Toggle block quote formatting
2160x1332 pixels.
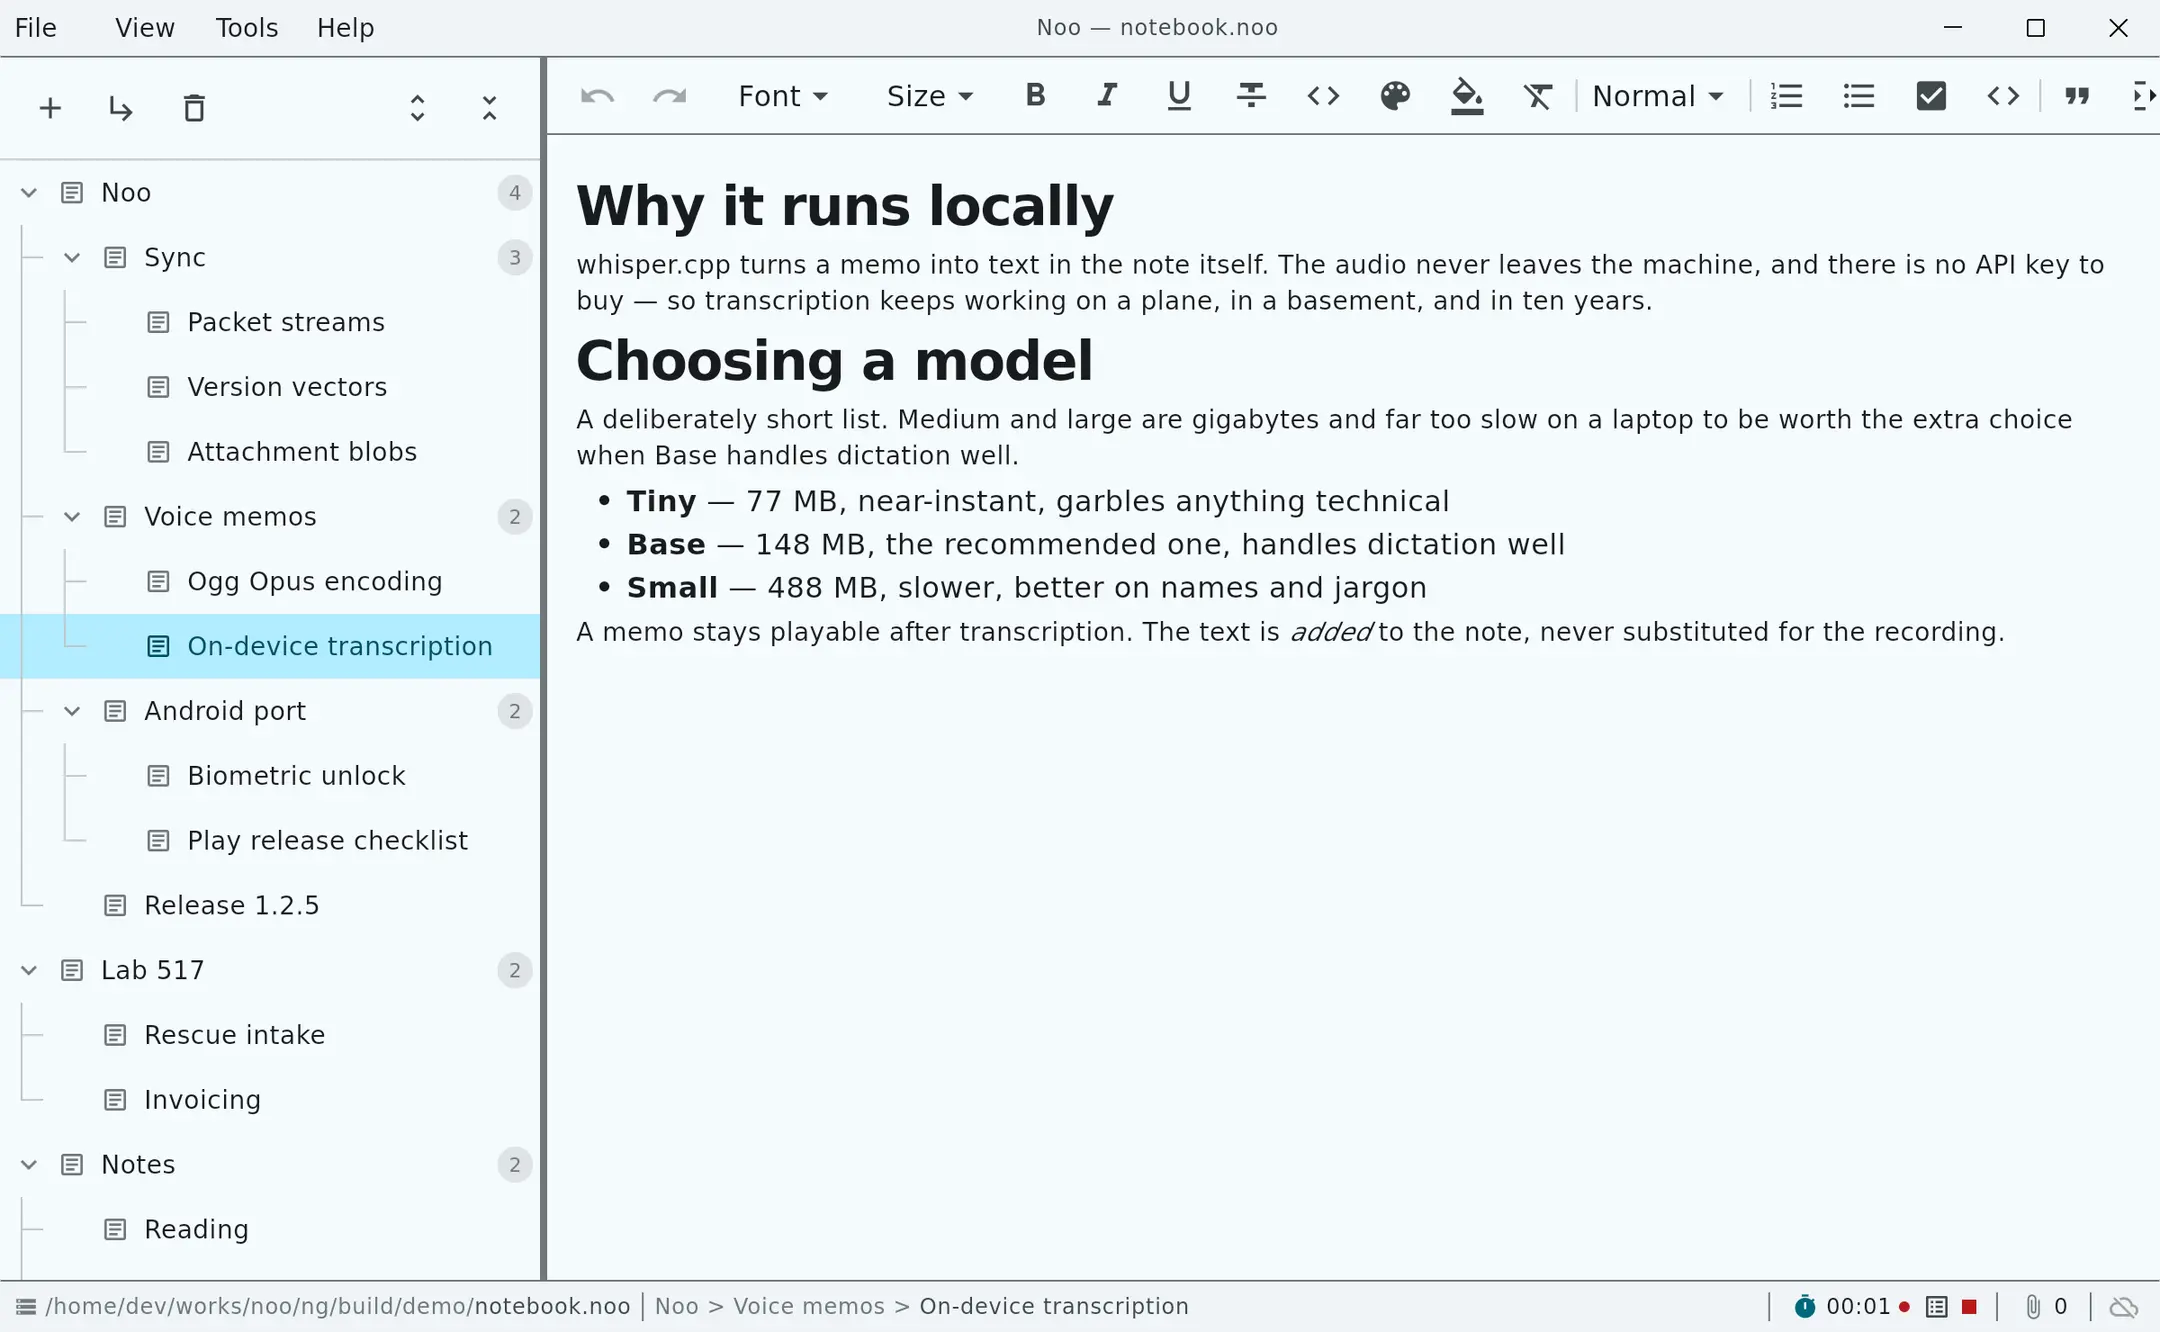click(x=2077, y=96)
